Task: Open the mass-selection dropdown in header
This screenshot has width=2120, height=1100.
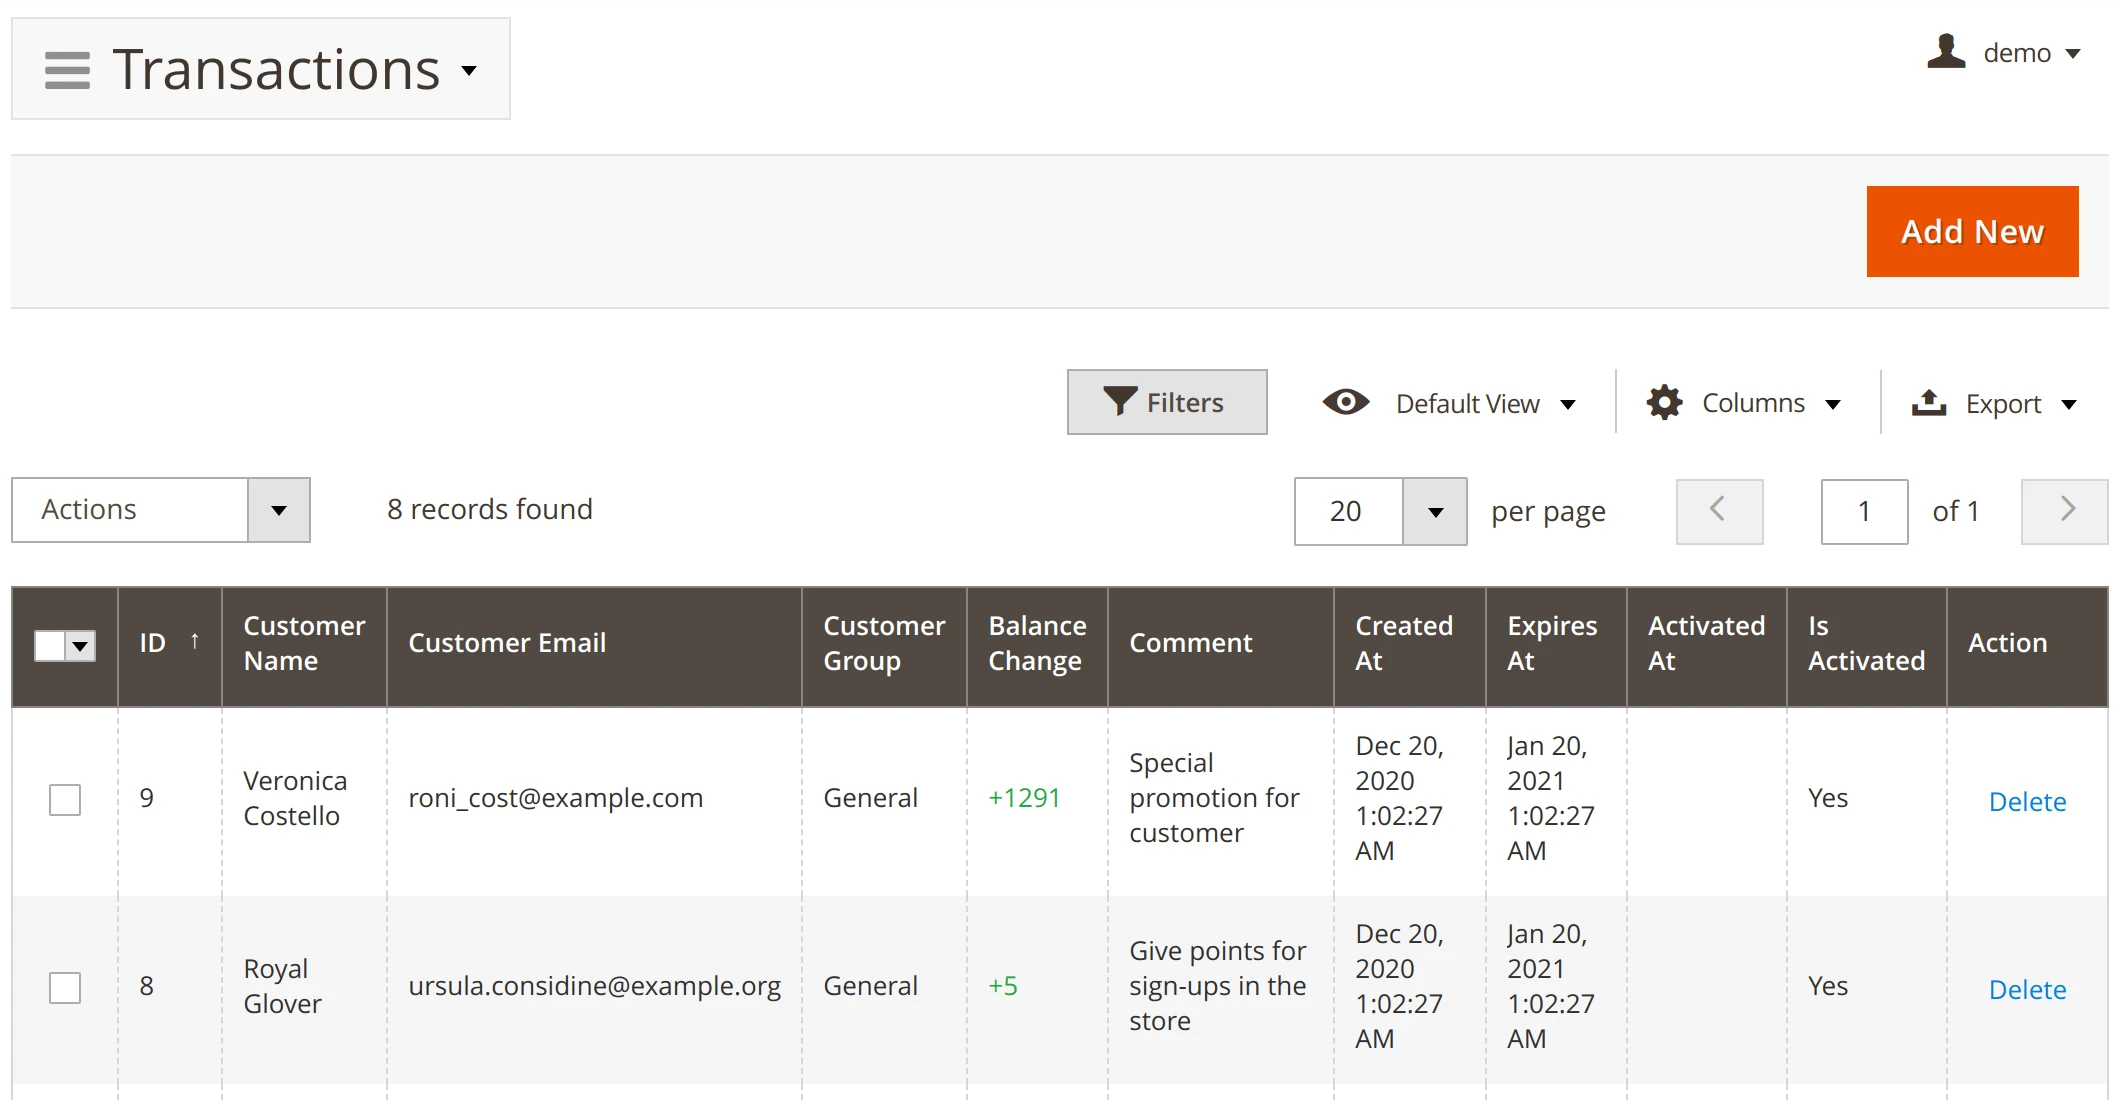Action: coord(78,646)
